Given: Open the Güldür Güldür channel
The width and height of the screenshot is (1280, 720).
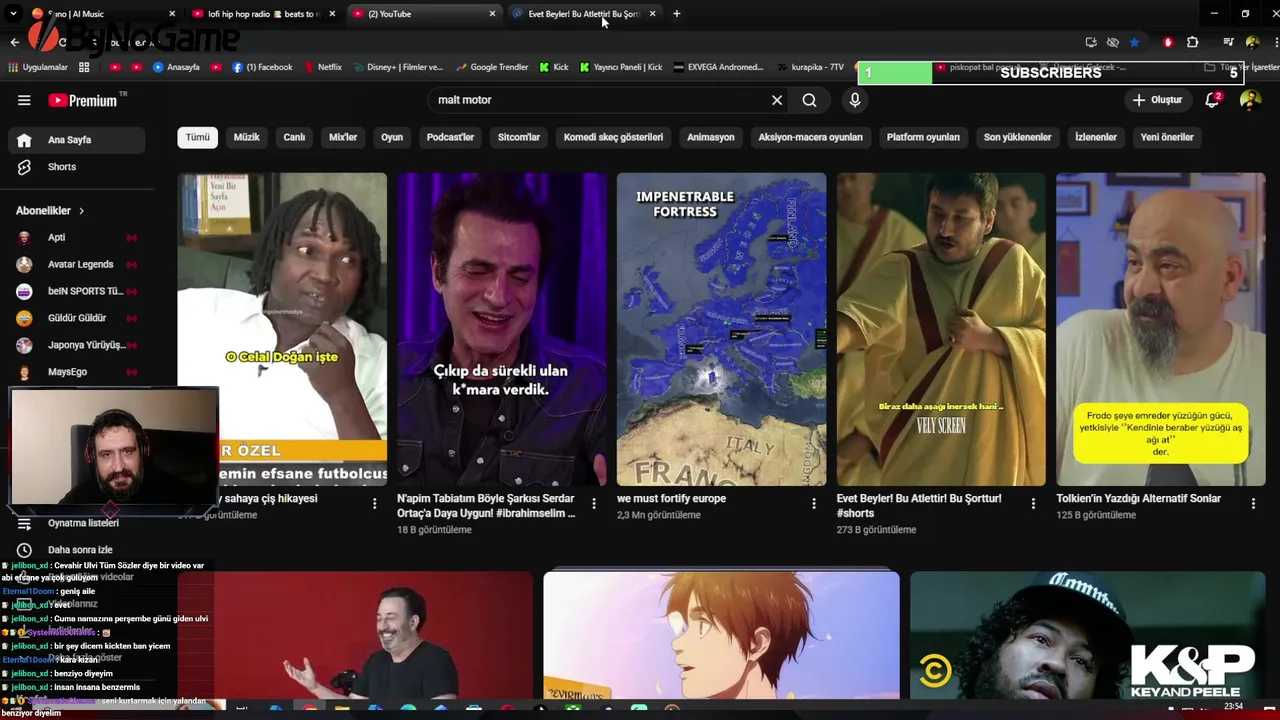Looking at the screenshot, I should point(77,318).
